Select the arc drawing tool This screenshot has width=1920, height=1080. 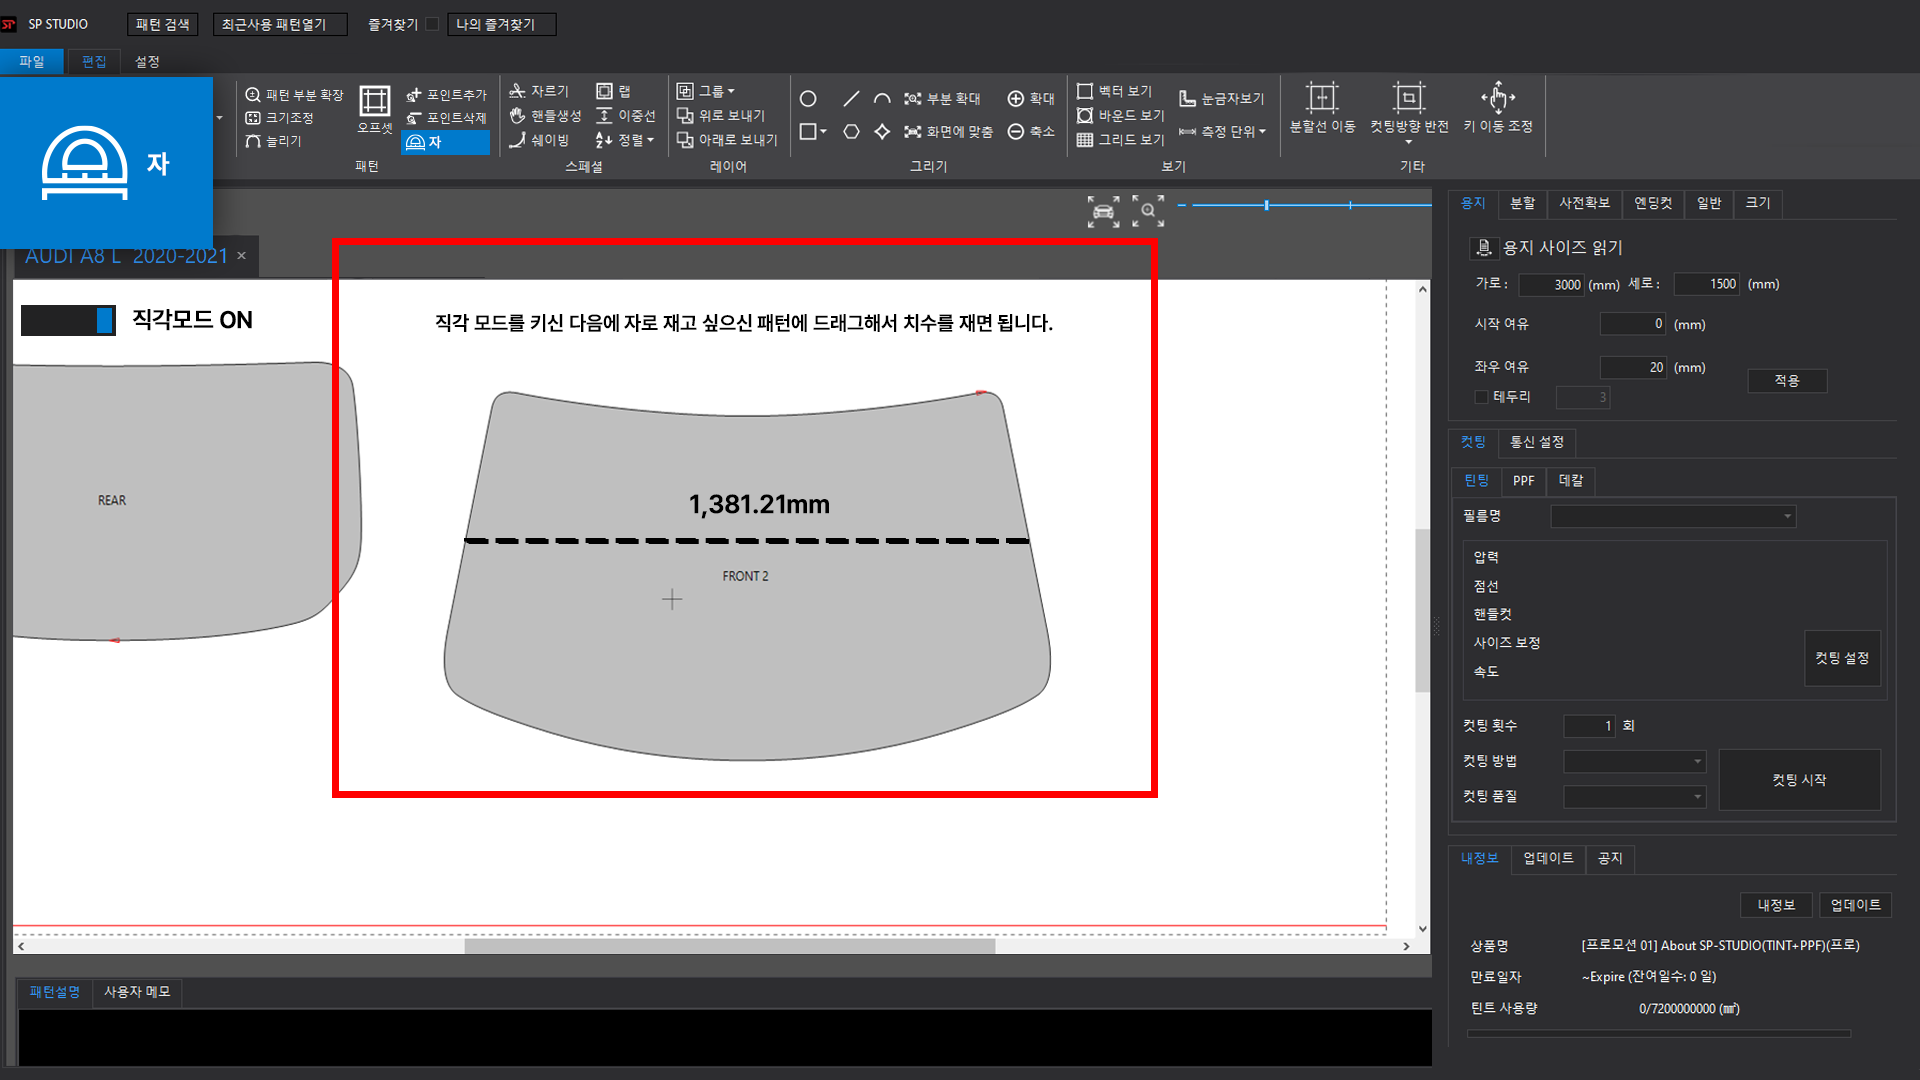point(882,99)
